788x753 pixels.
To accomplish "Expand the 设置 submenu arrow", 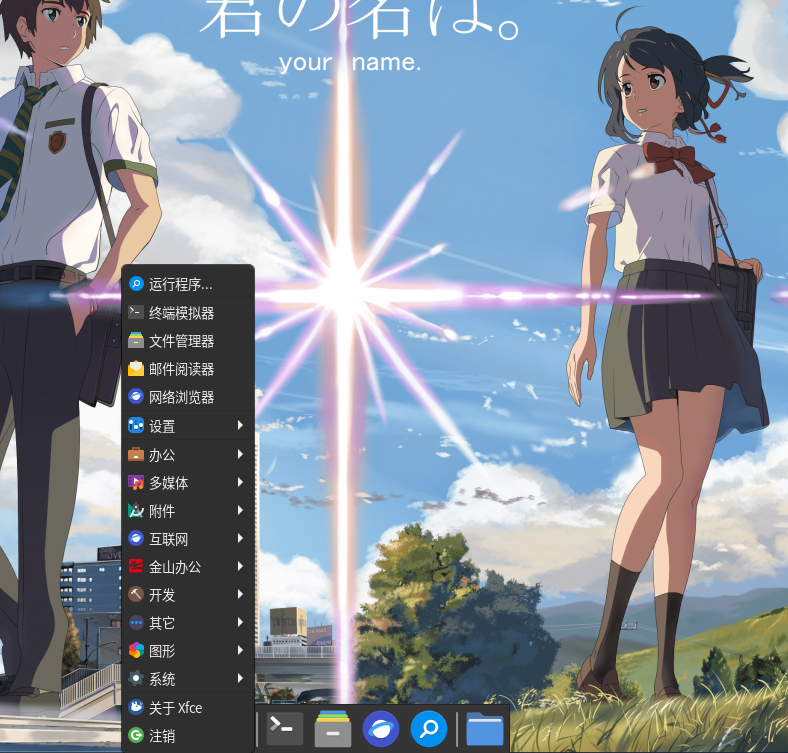I will pos(240,426).
